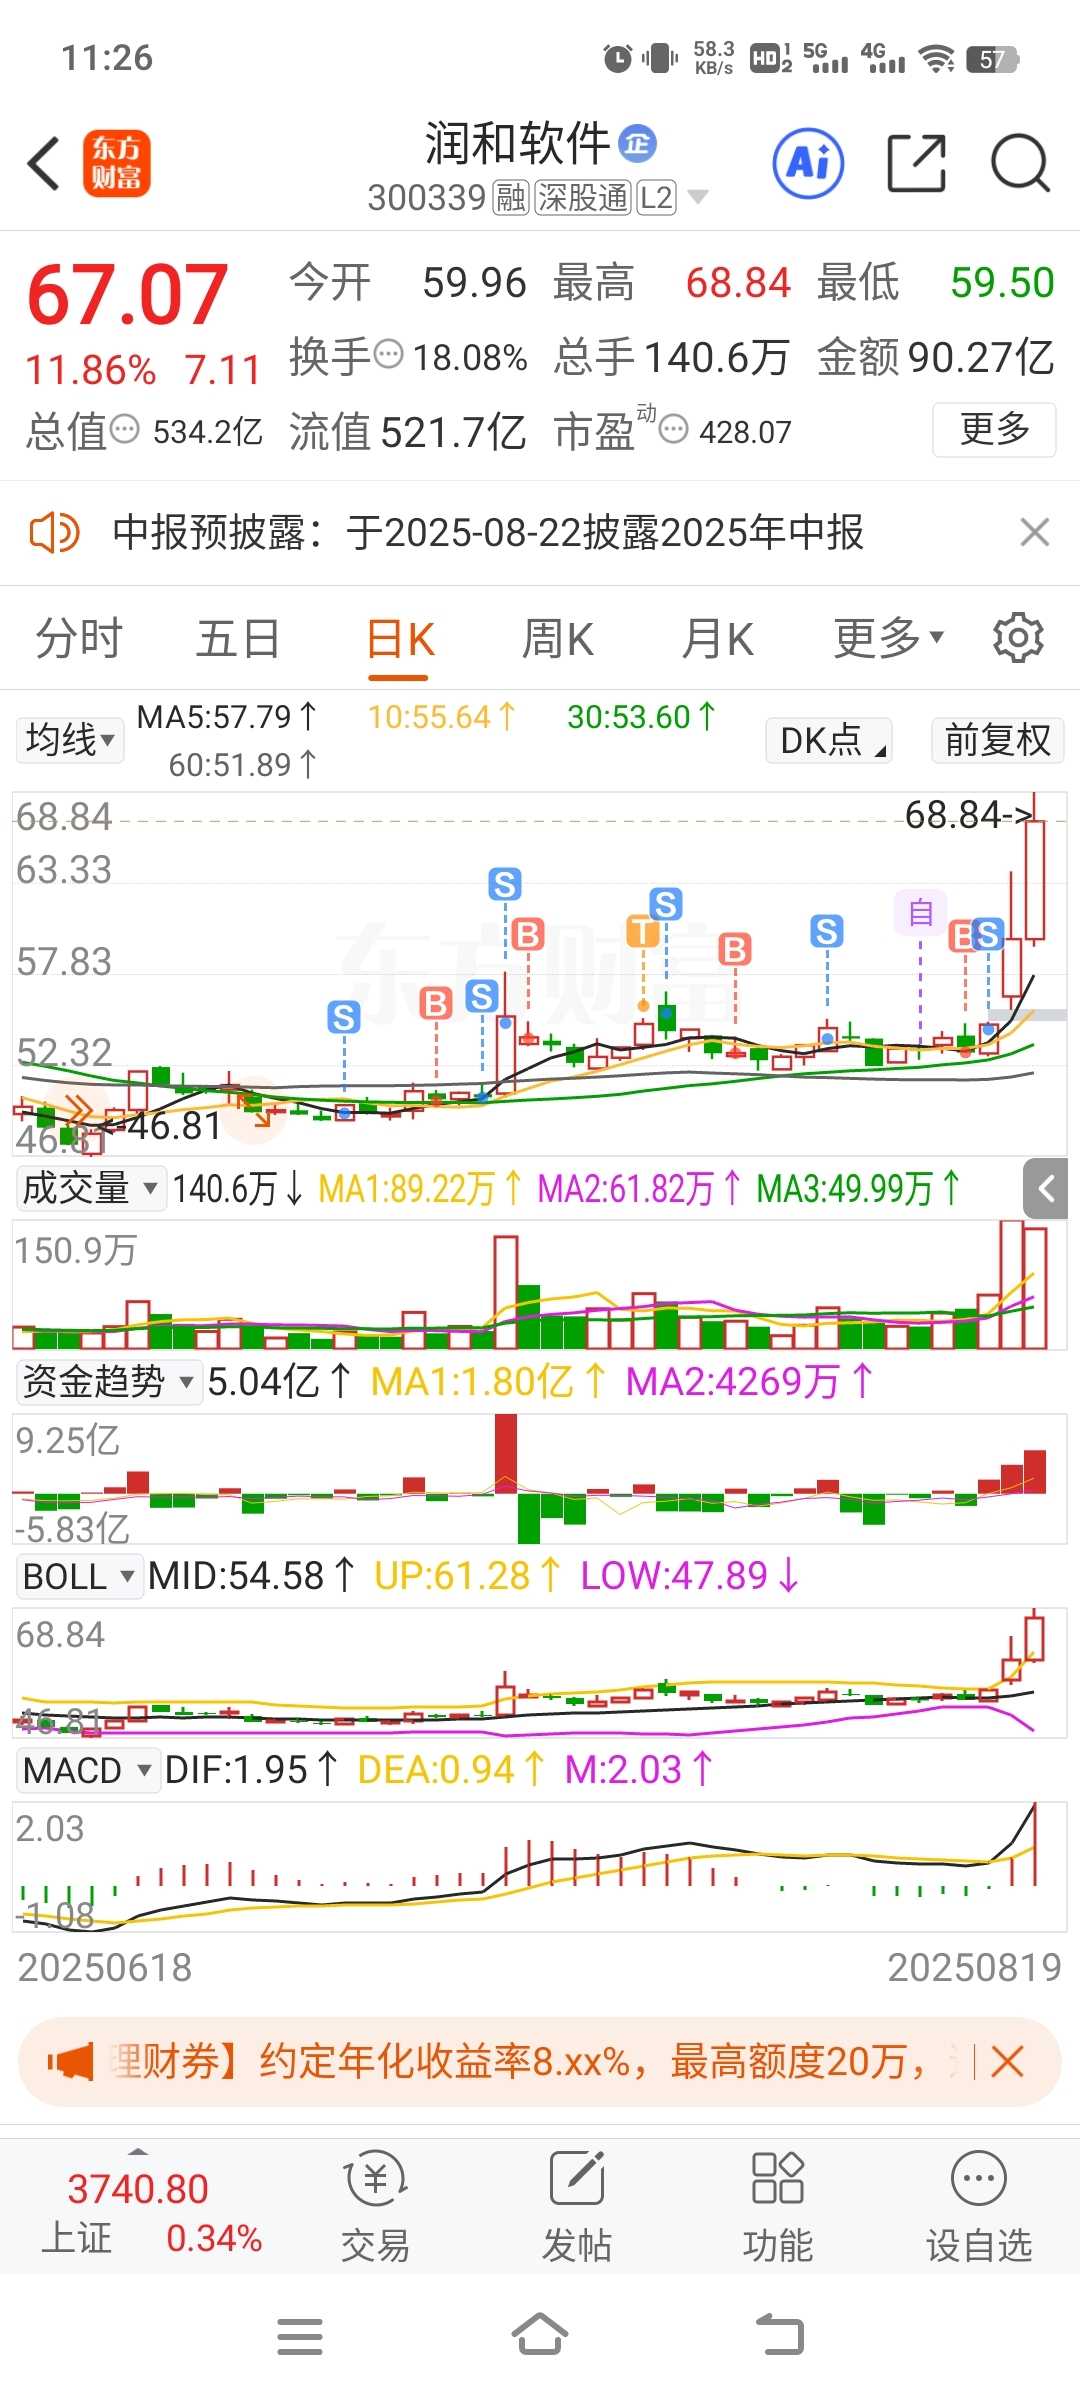Toggle the DK点 button

829,740
